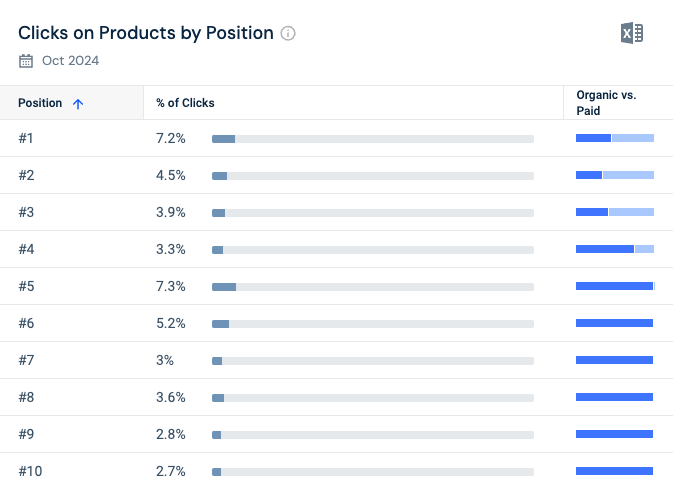Click the 7.3% bar for position #5
Screen dimensions: 673x487
coord(372,286)
